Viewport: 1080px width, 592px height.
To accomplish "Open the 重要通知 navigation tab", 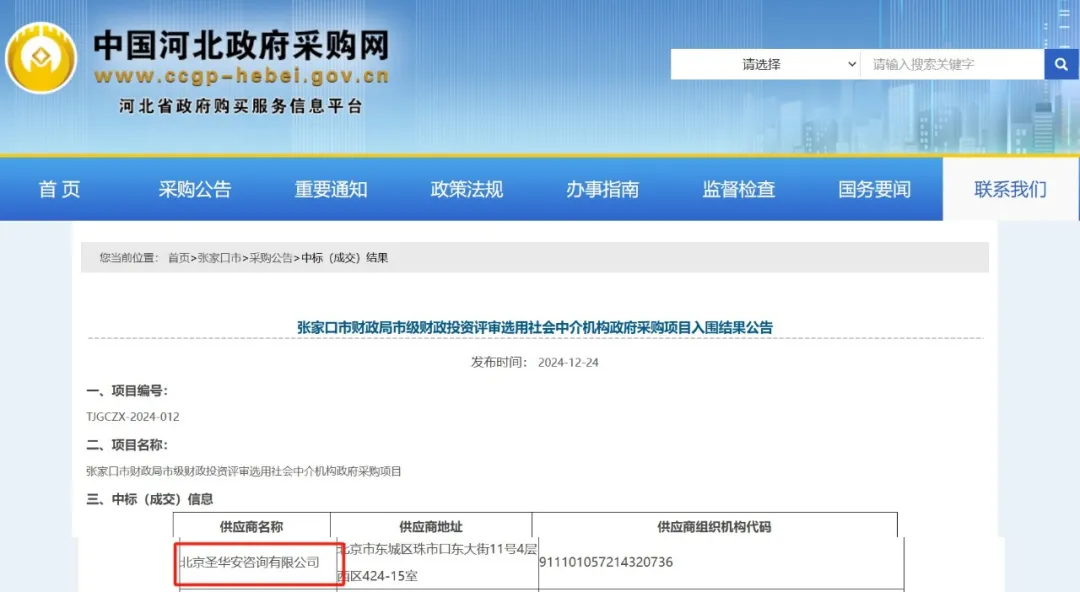I will 331,190.
